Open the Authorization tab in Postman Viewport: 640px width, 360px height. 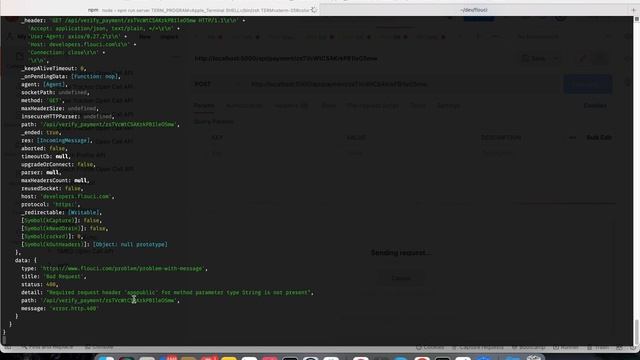click(x=244, y=106)
